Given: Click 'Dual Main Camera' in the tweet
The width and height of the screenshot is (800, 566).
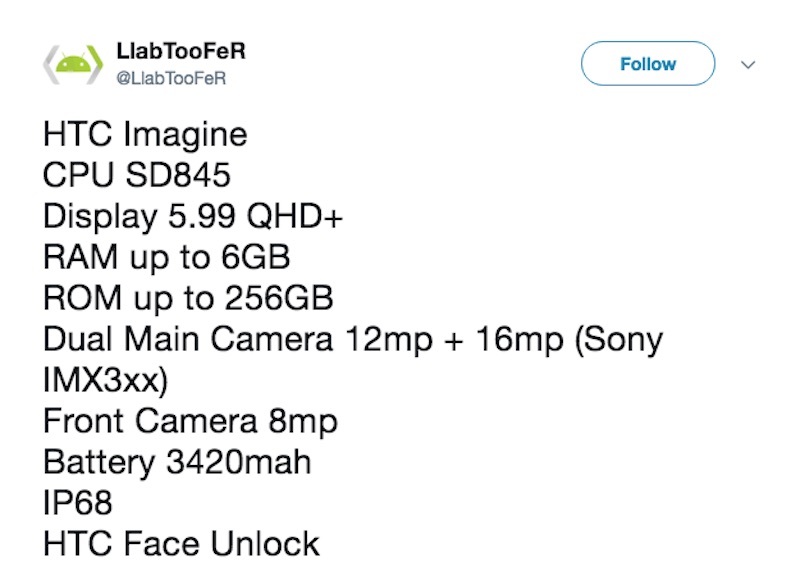Looking at the screenshot, I should (188, 339).
